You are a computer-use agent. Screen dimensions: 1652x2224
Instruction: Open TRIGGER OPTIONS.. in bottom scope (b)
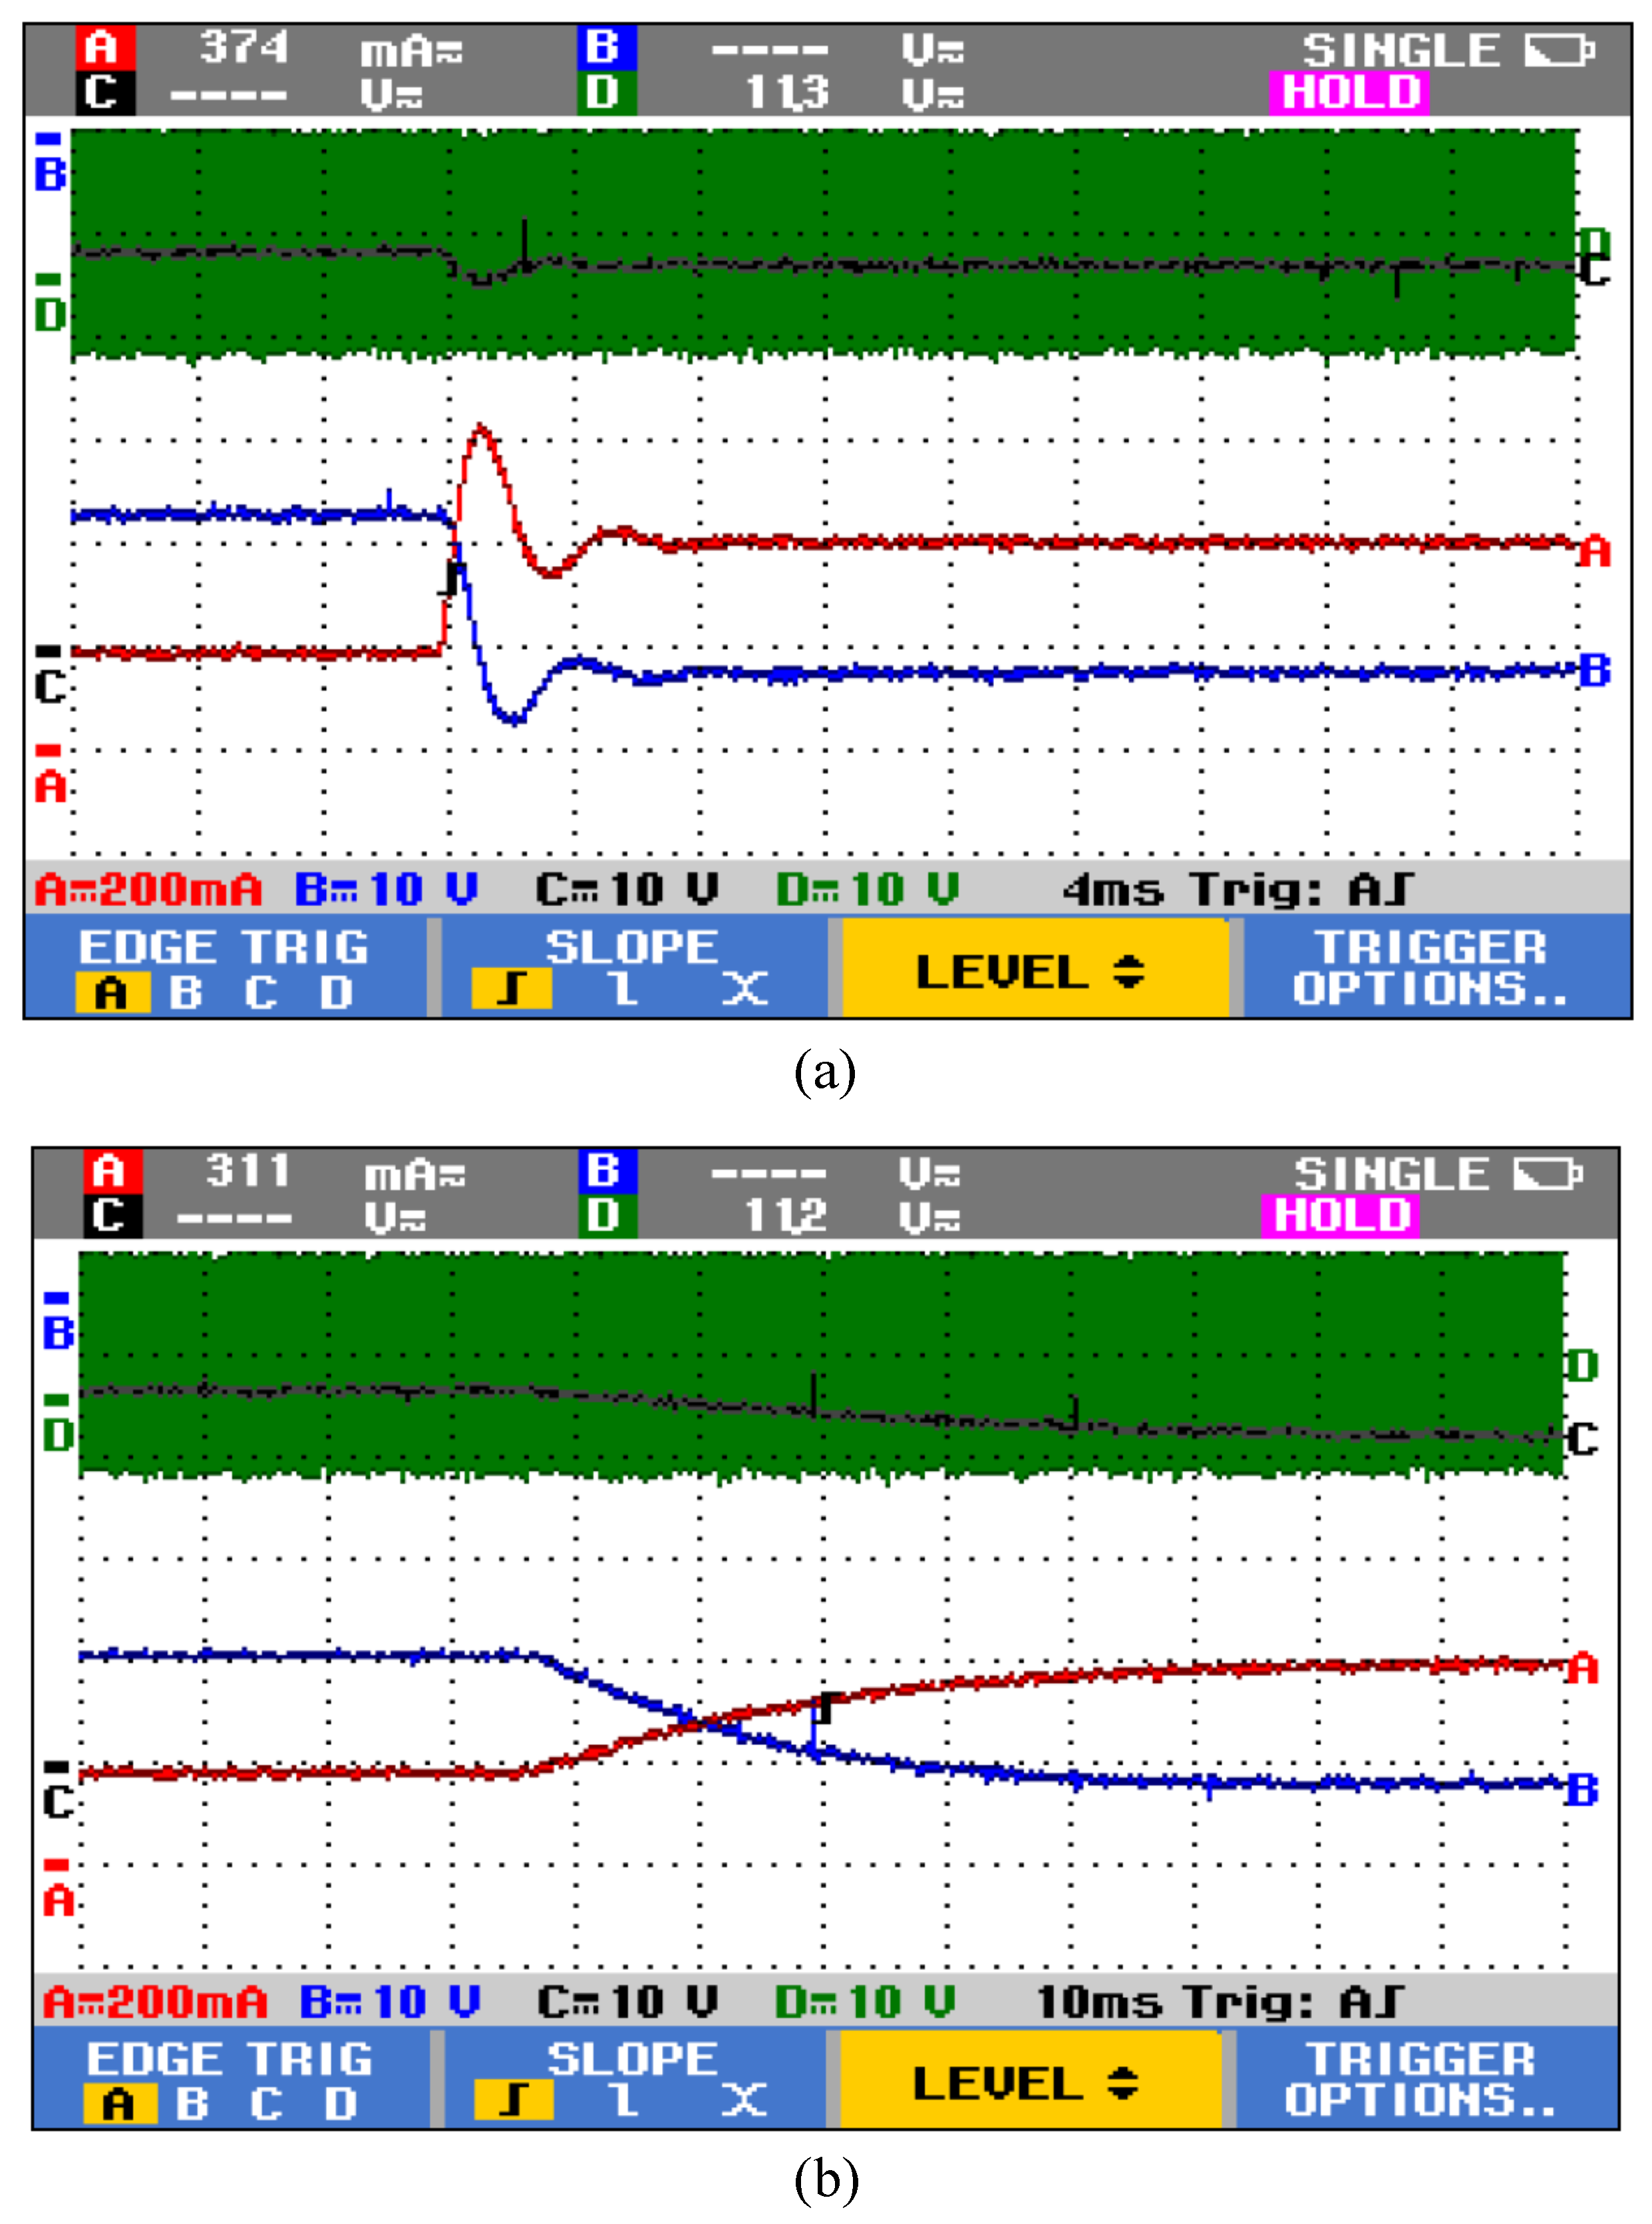1421,2079
